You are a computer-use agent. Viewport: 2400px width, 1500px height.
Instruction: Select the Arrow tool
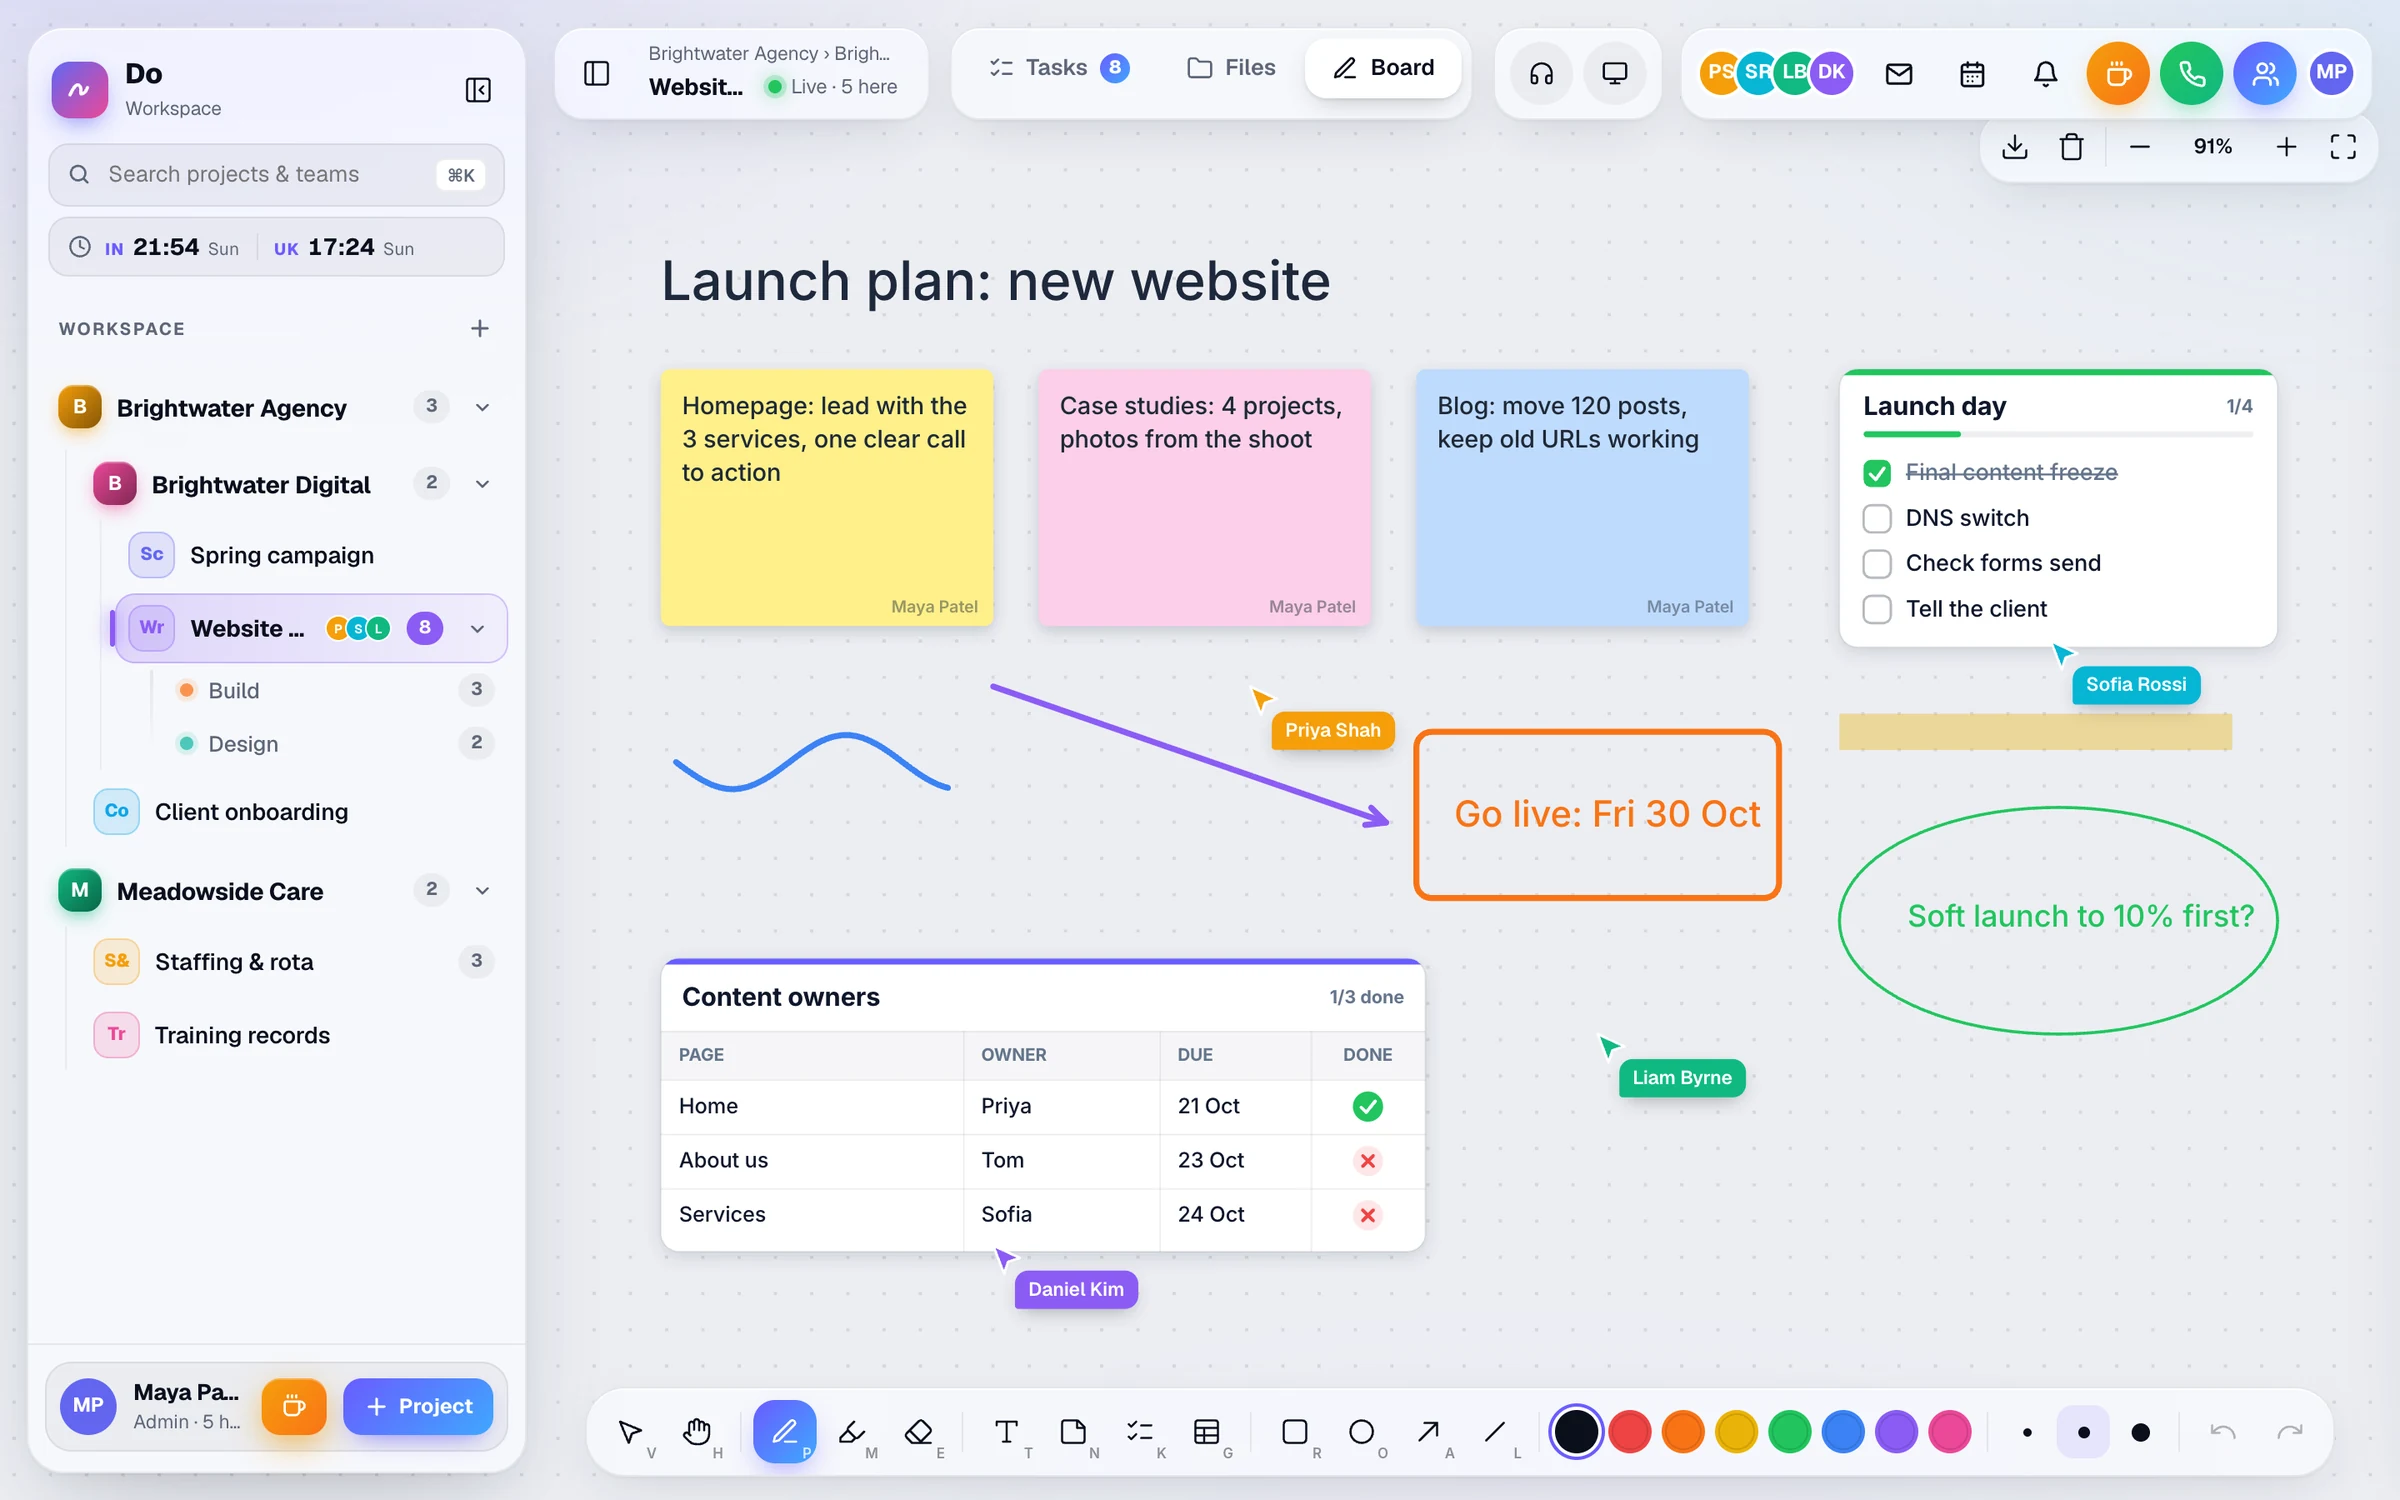pos(1428,1432)
